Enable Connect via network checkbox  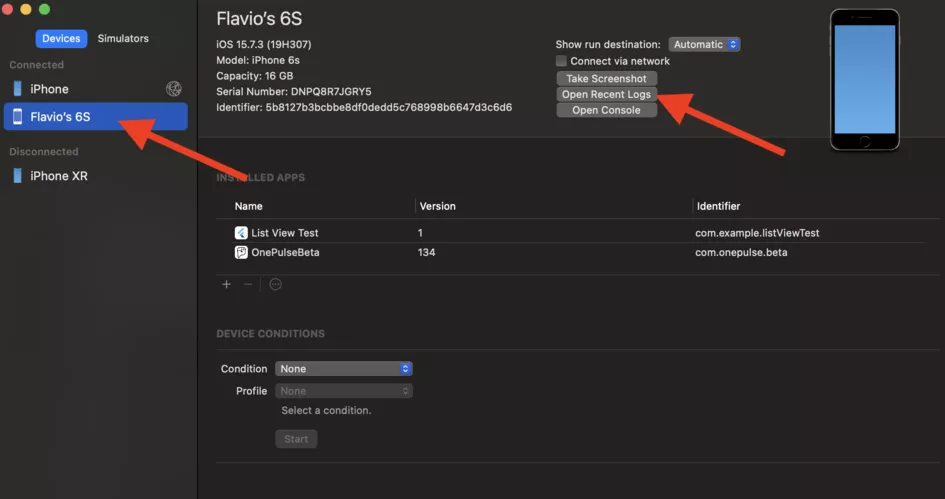click(561, 61)
